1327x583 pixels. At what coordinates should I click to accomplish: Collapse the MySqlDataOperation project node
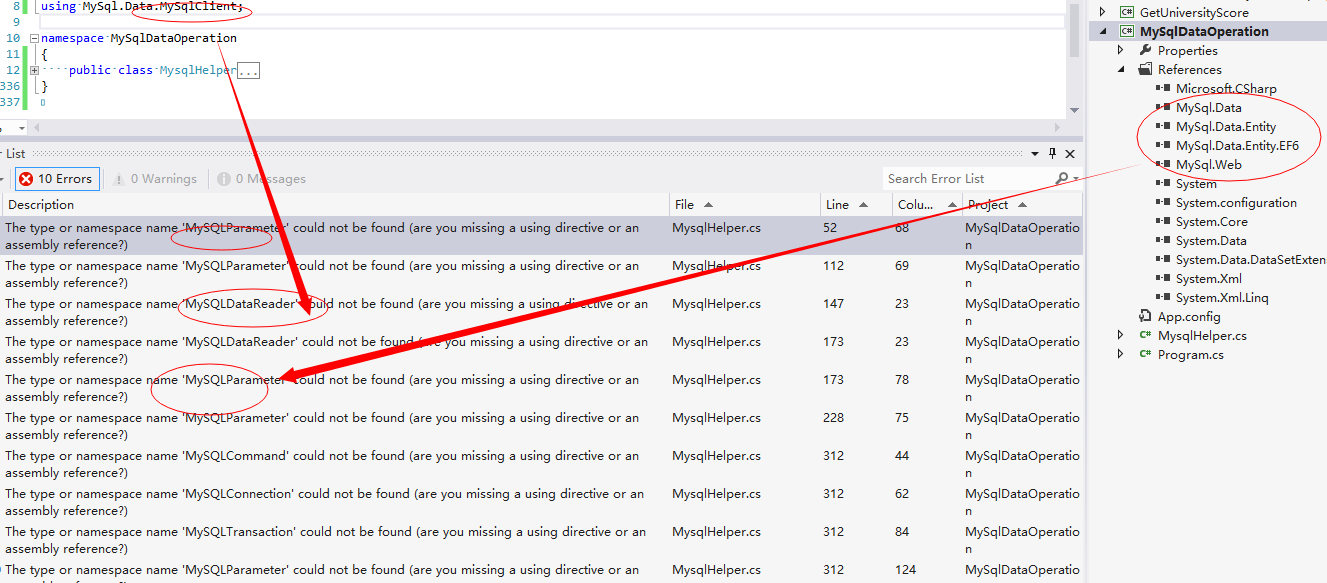click(1103, 31)
